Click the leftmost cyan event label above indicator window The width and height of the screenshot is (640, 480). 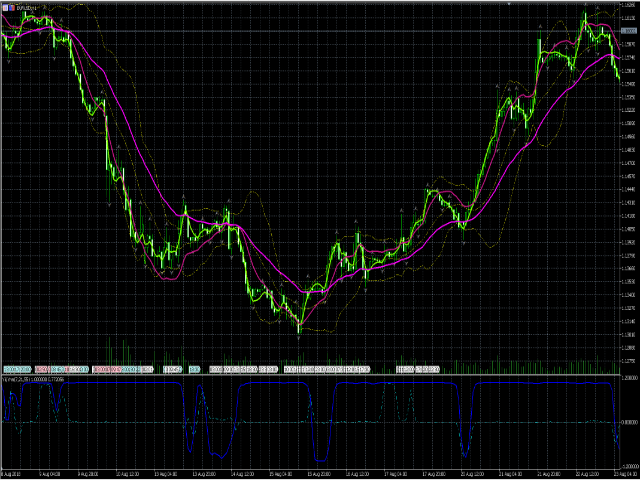[x=16, y=369]
